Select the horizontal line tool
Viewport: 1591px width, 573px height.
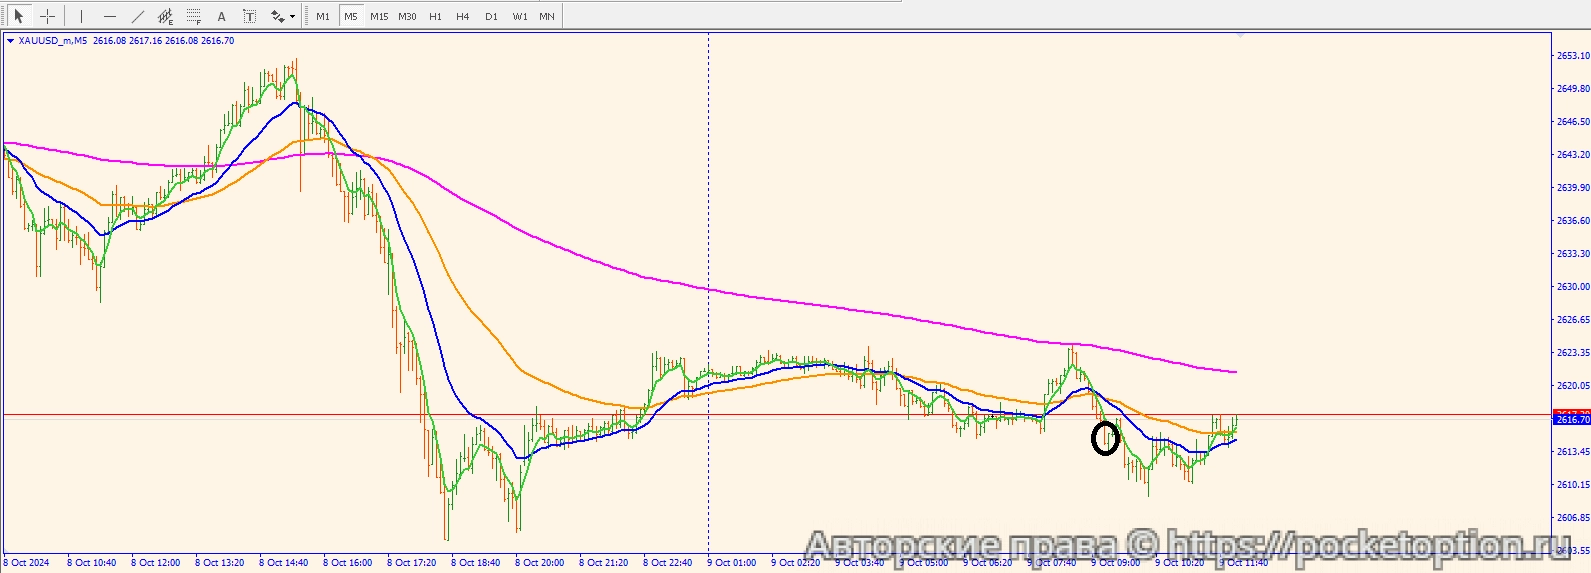(x=110, y=16)
